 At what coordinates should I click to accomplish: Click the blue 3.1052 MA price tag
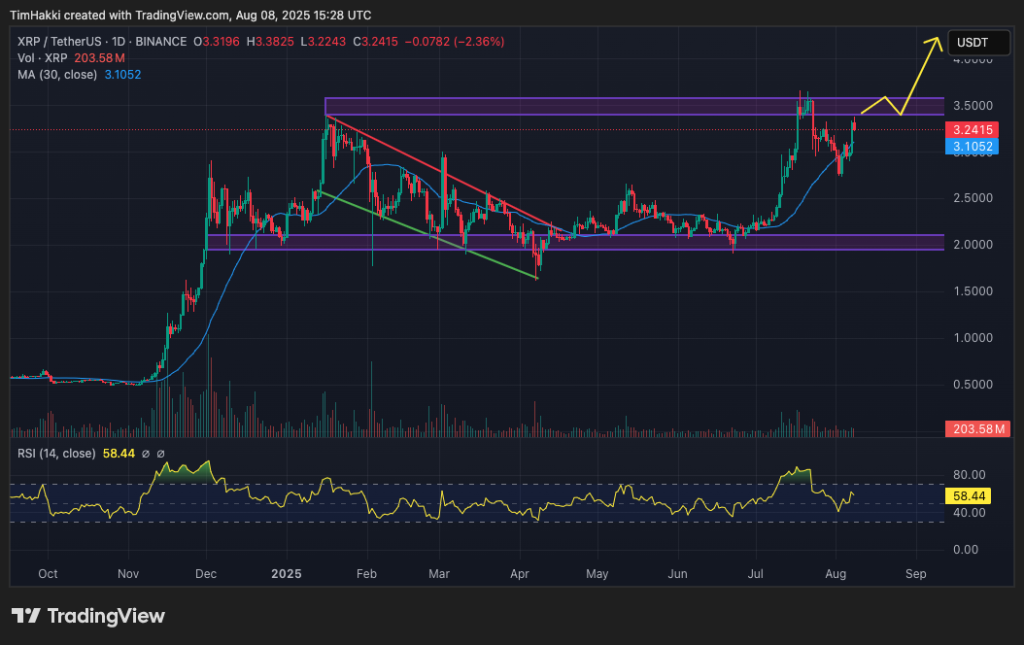tap(973, 146)
